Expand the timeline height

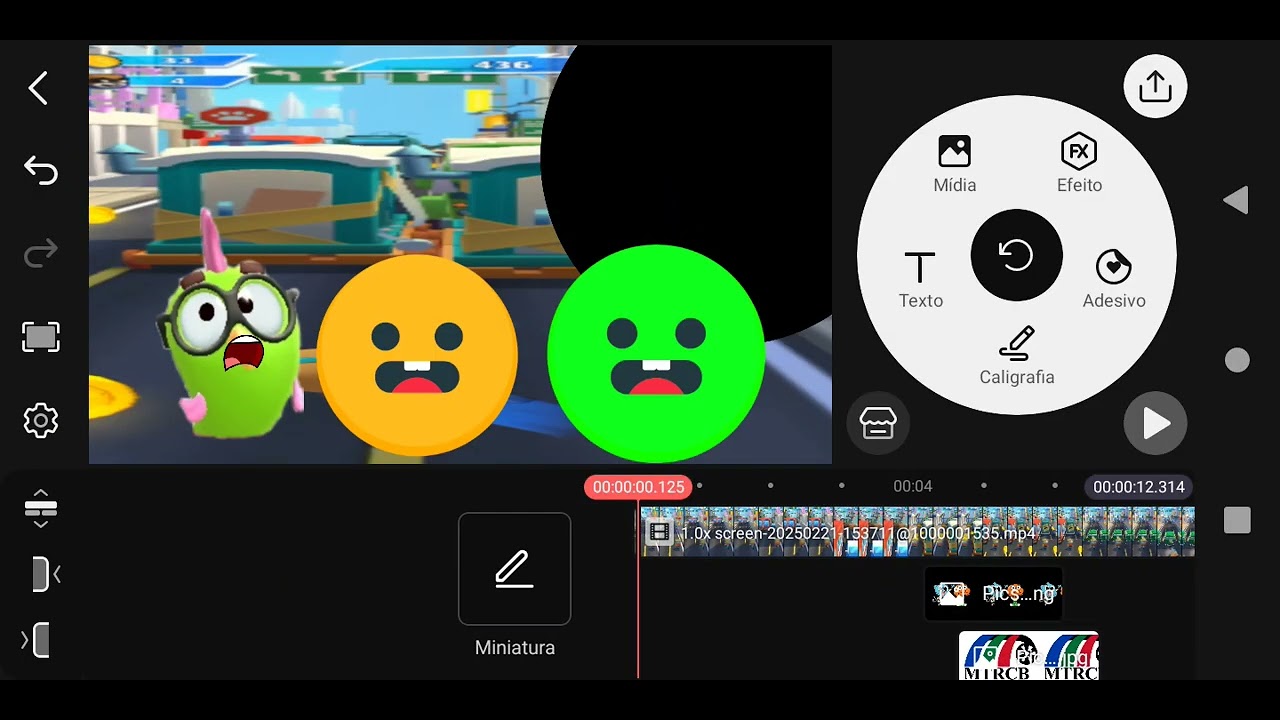[41, 508]
